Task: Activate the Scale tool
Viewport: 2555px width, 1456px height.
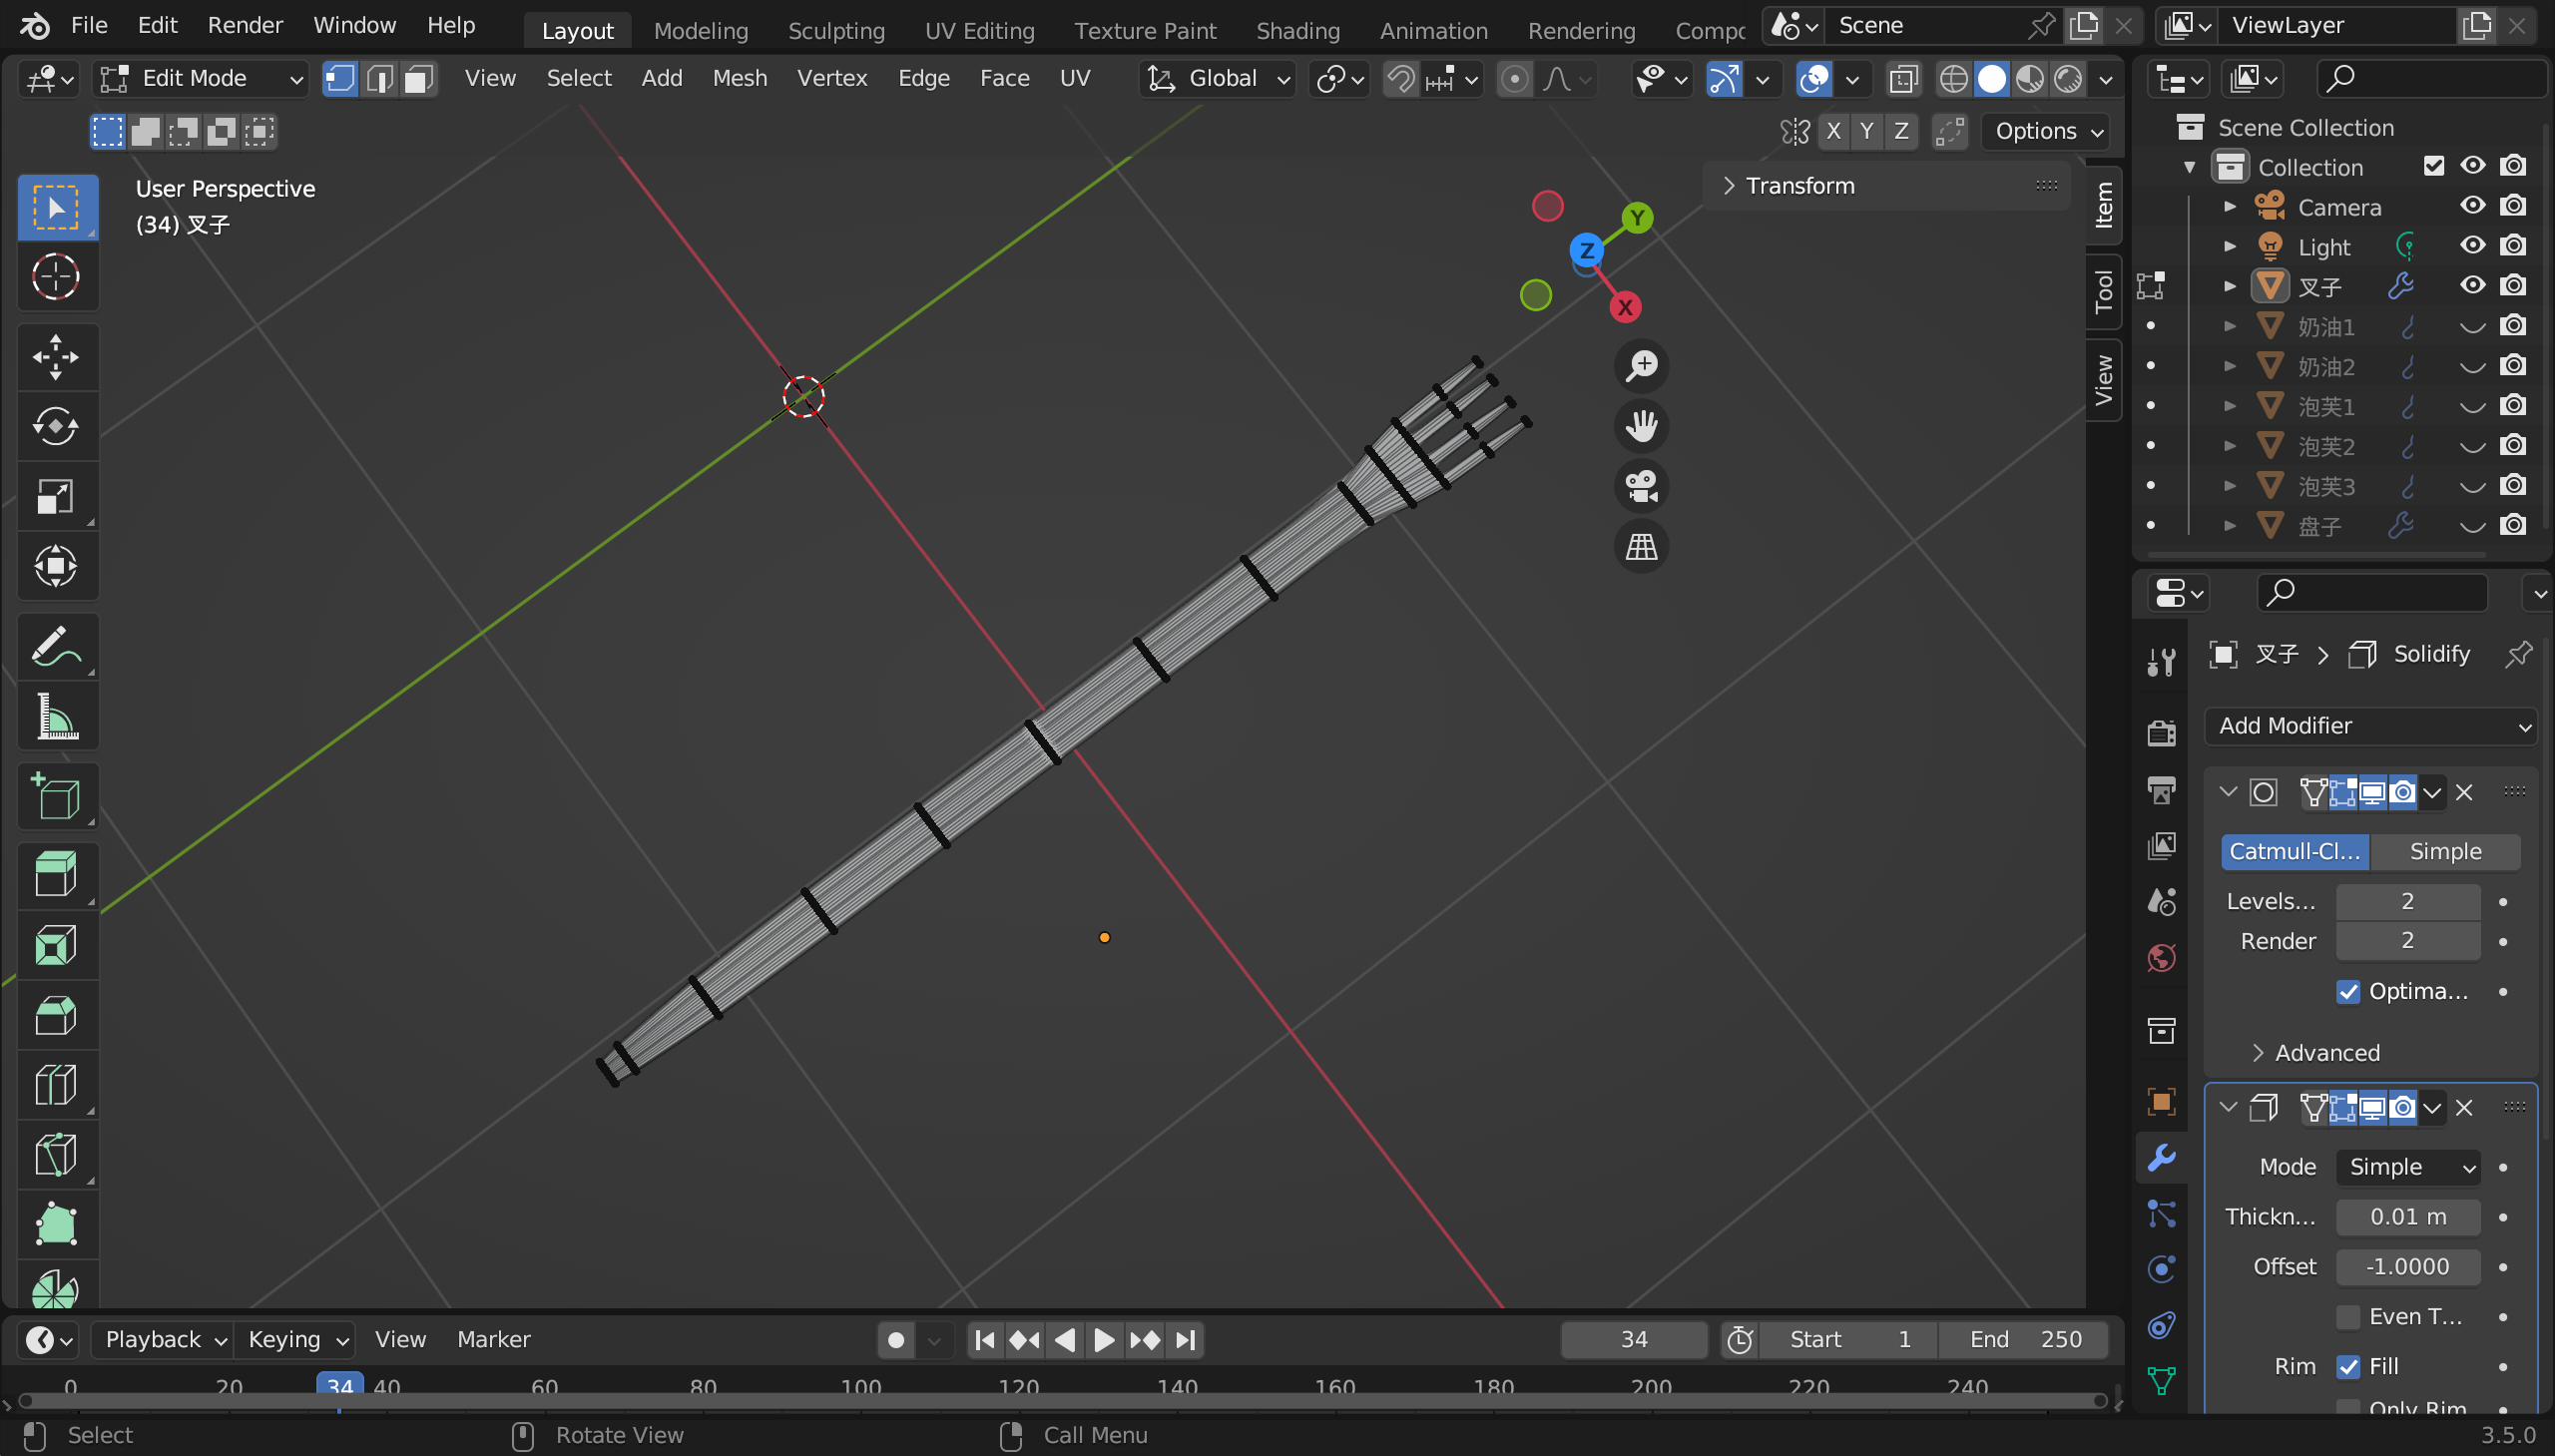Action: (x=56, y=497)
